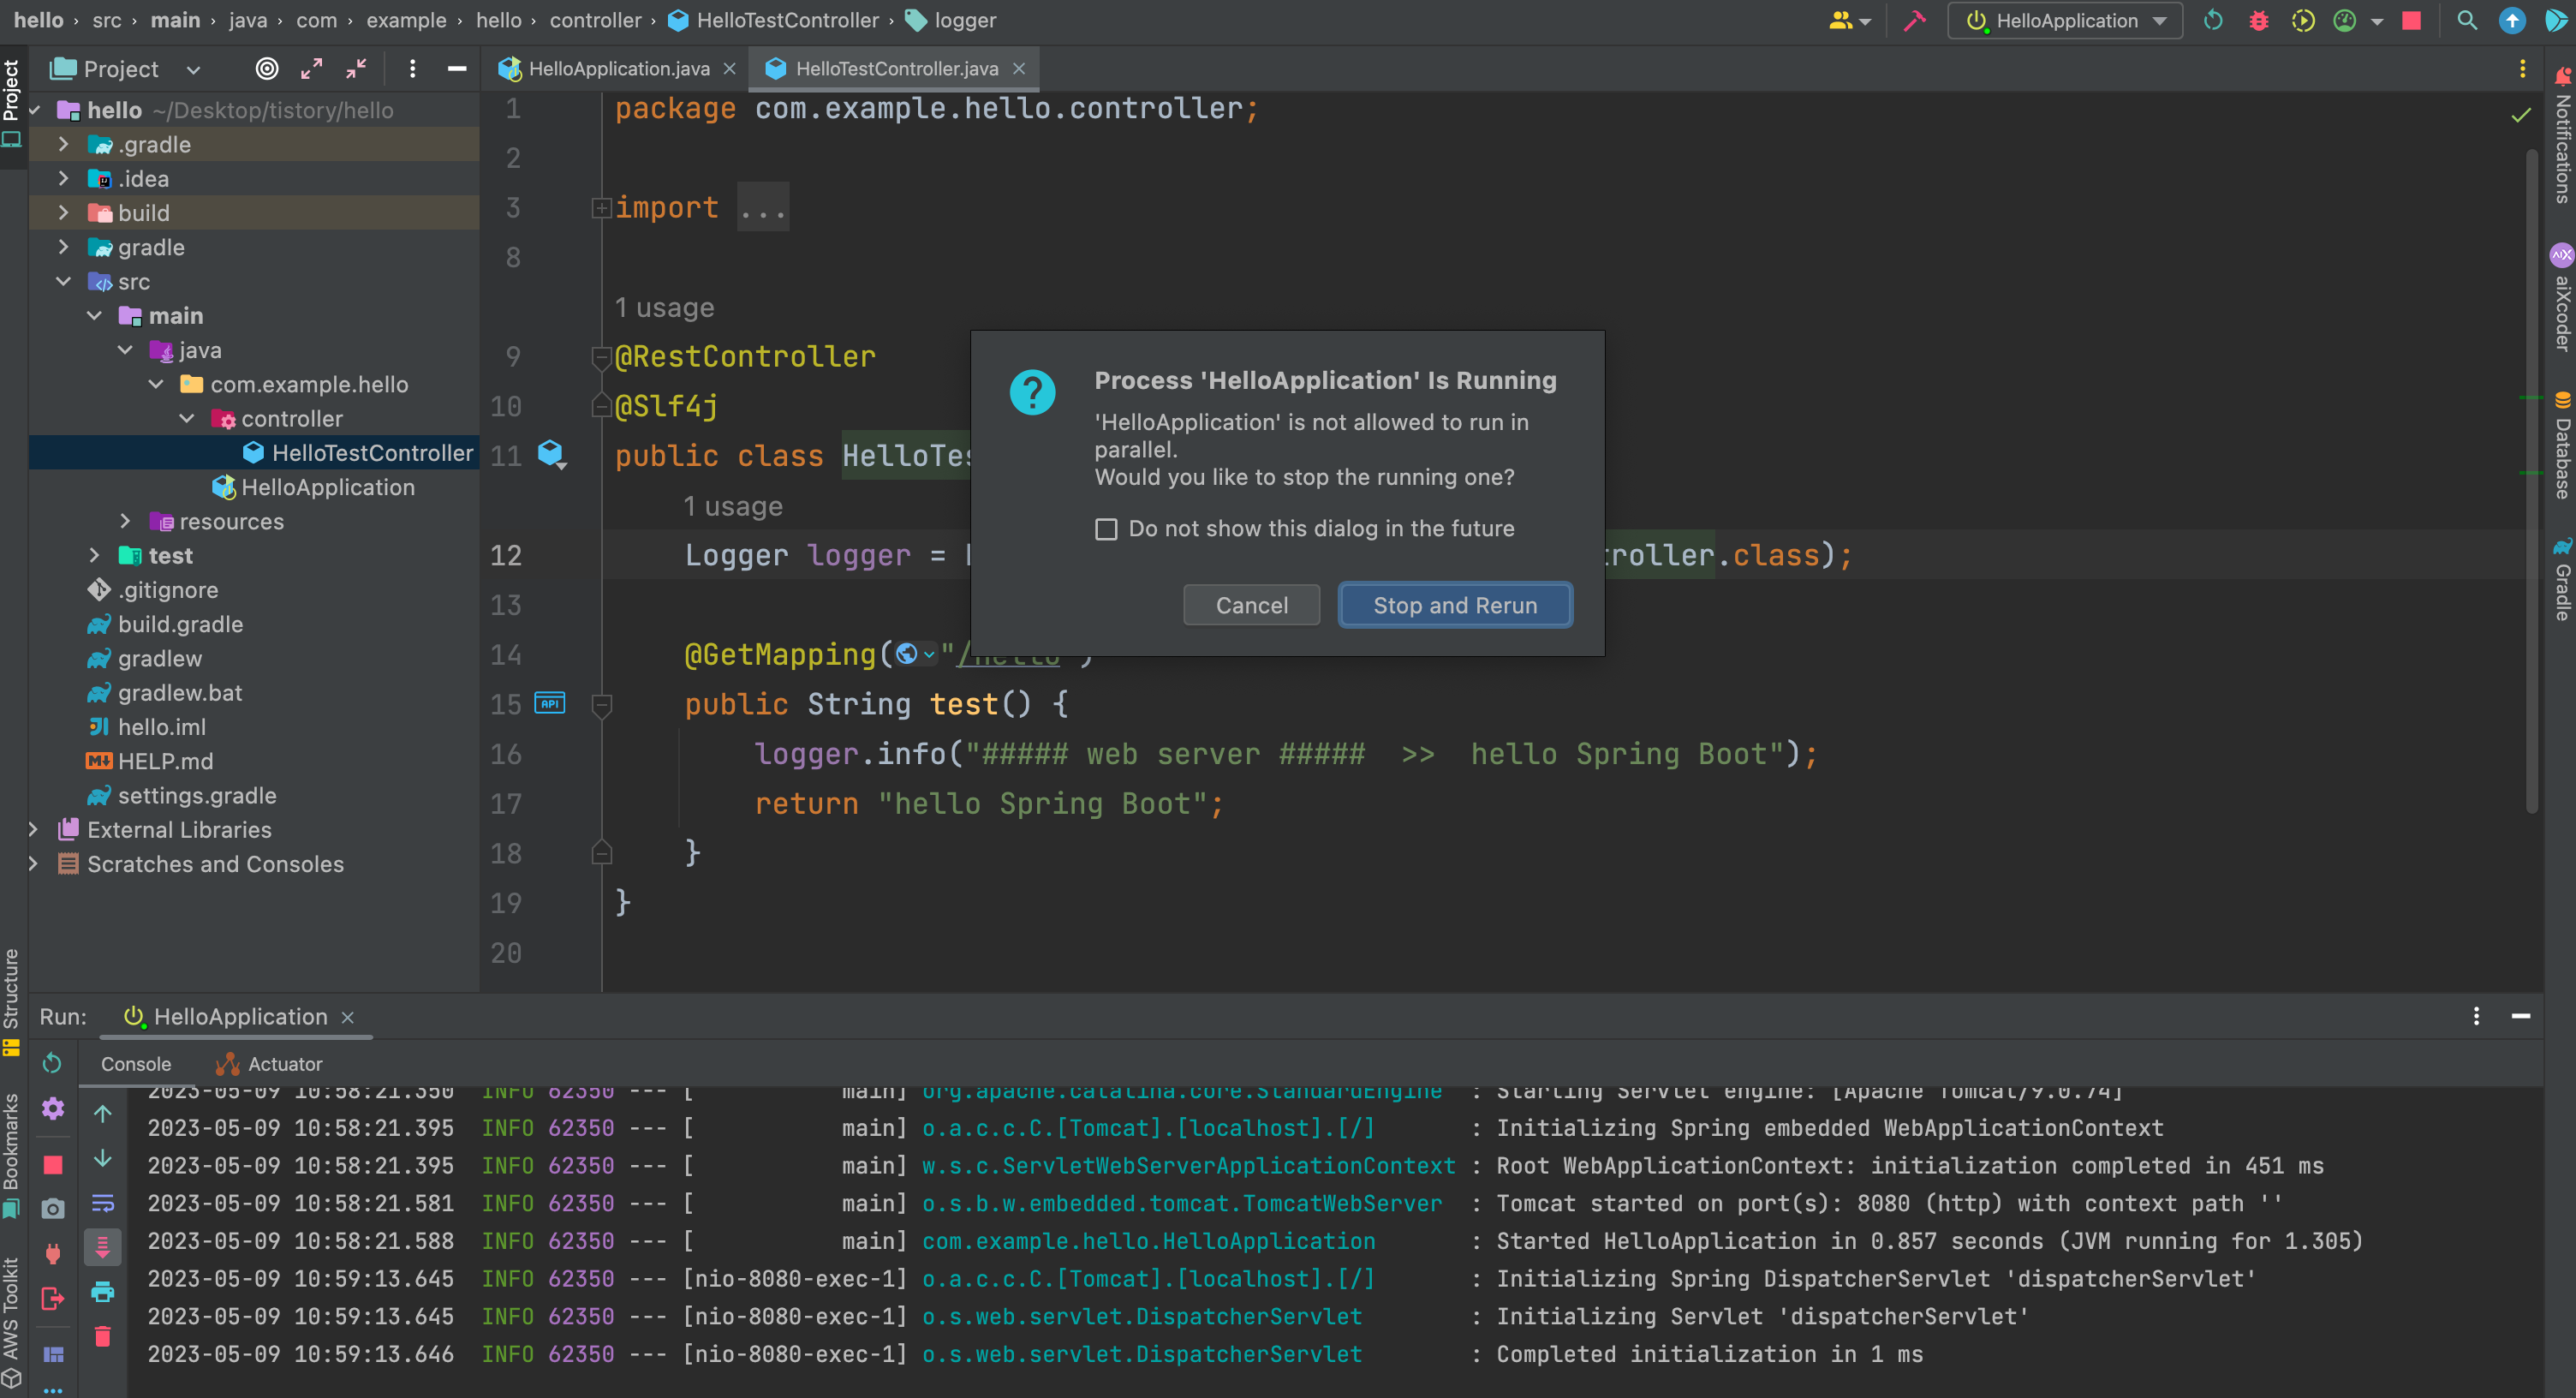Toggle Scroll to End in the console

click(102, 1247)
